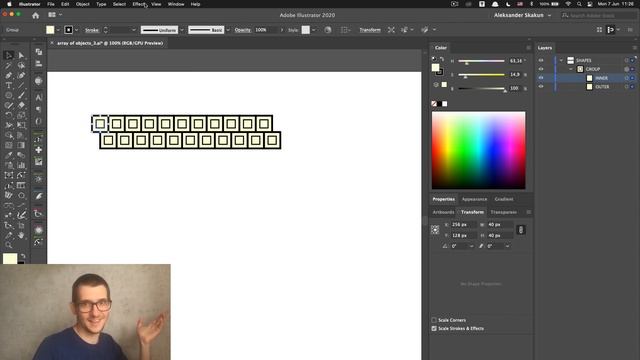
Task: Switch to the Gradient tab
Action: click(504, 199)
